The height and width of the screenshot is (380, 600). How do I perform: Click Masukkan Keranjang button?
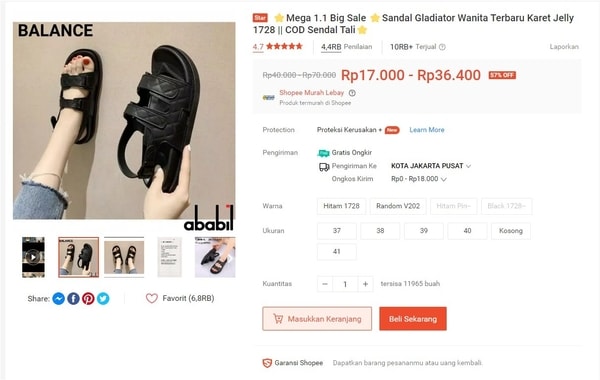317,319
